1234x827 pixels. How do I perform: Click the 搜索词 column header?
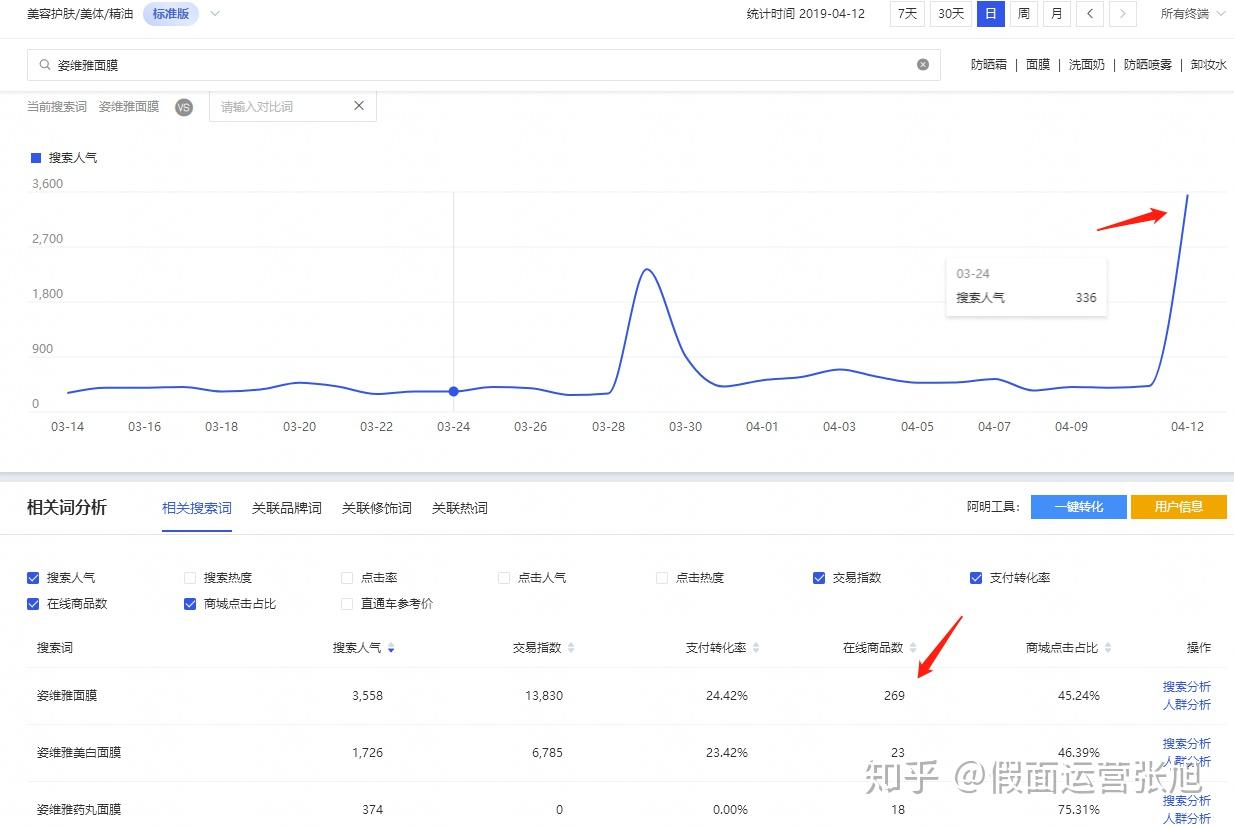click(55, 648)
